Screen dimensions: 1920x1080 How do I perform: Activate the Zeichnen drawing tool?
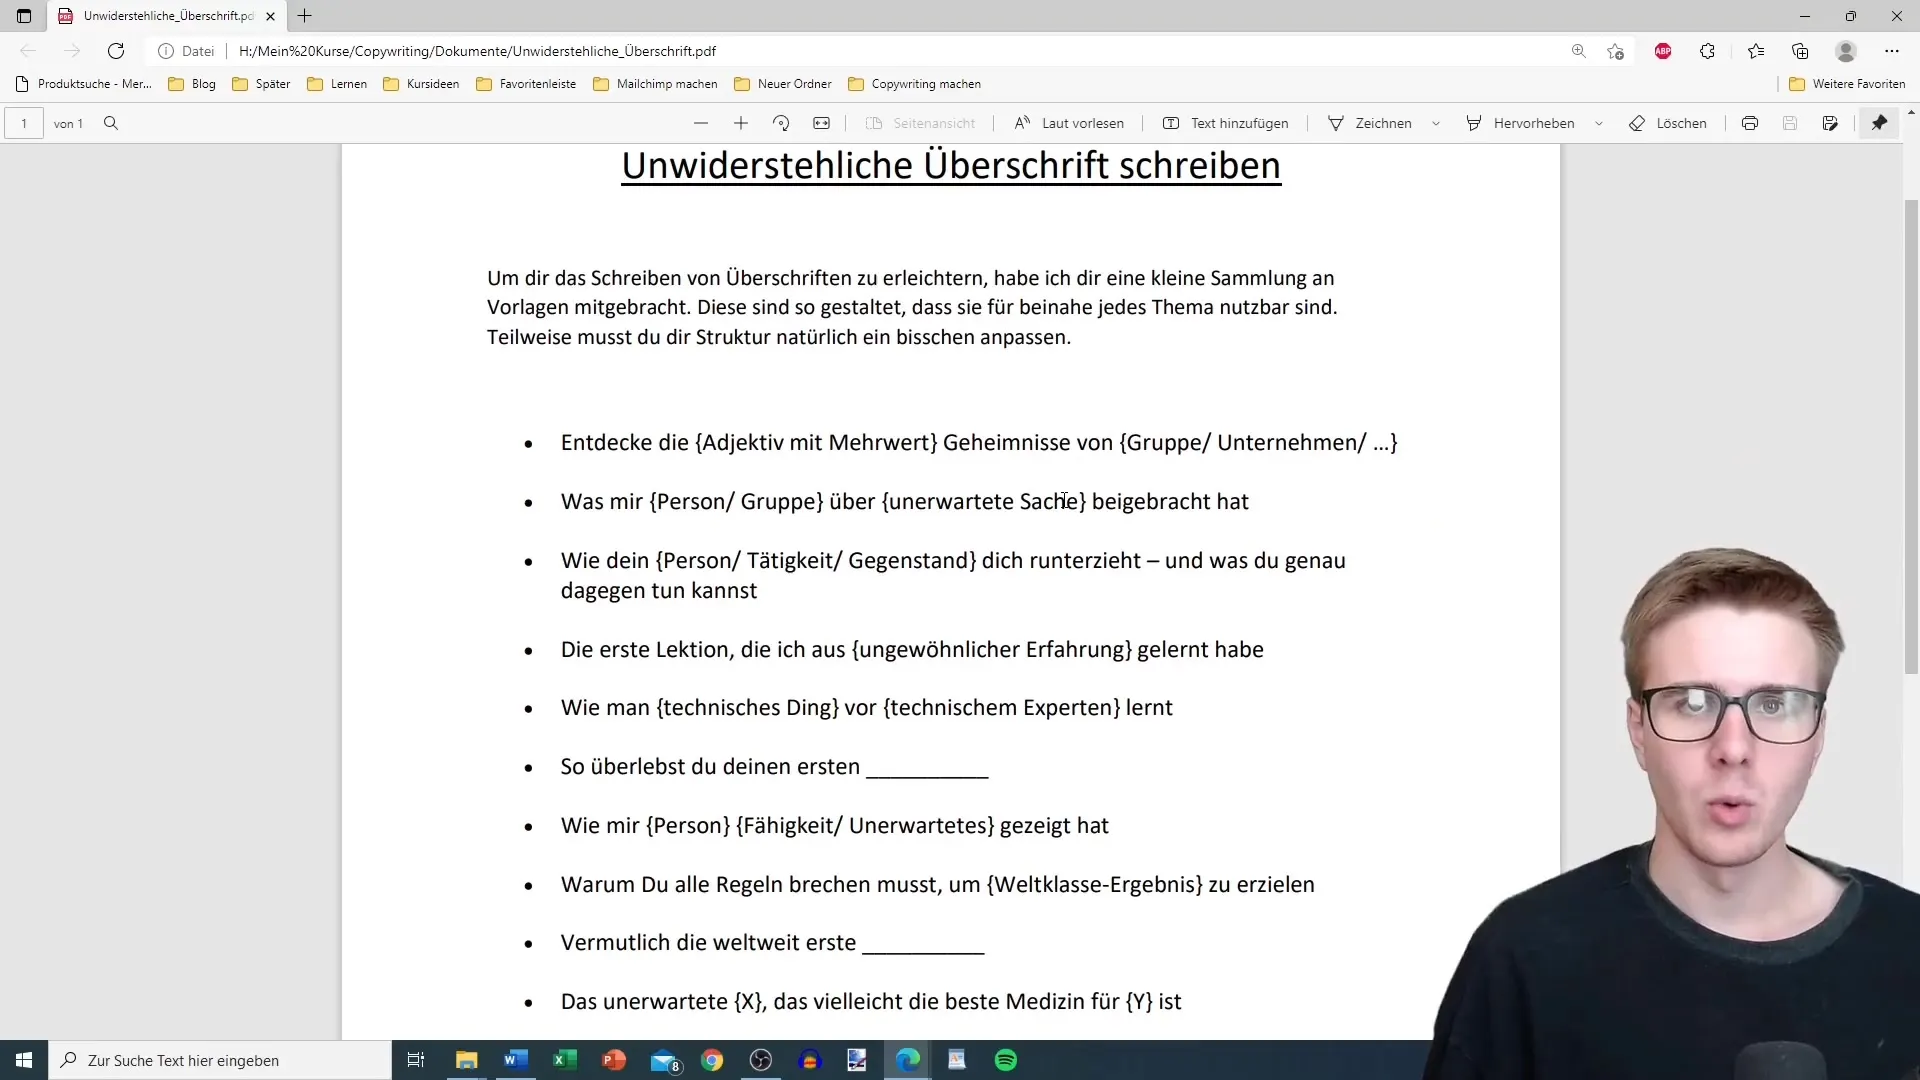pyautogui.click(x=1370, y=123)
